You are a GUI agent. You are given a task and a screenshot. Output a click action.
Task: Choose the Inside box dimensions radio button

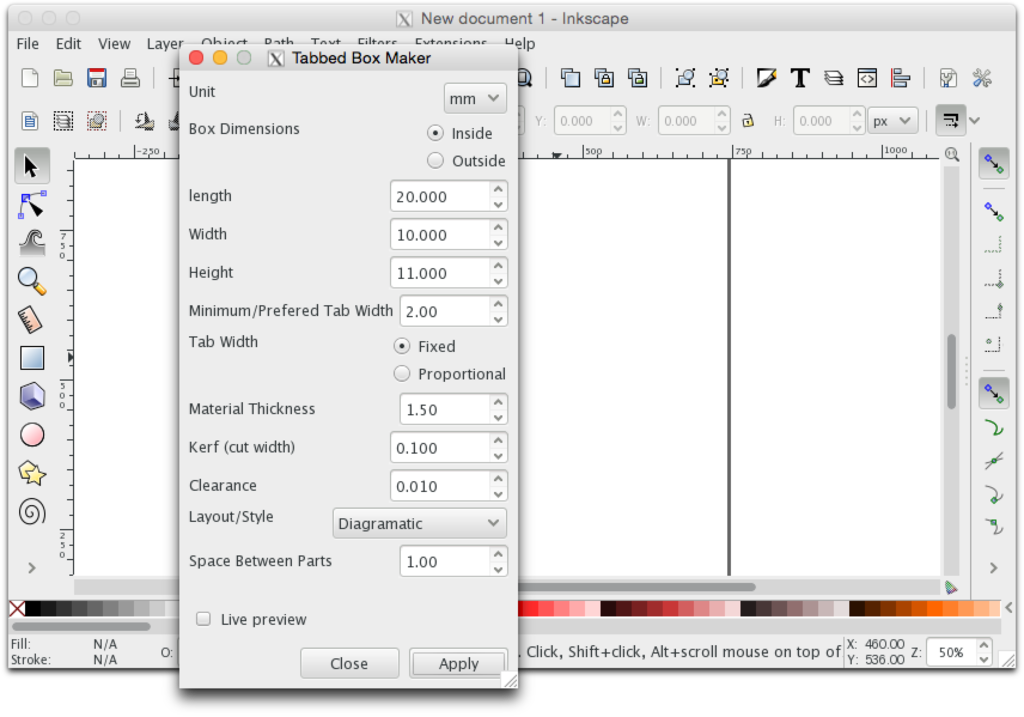[436, 133]
